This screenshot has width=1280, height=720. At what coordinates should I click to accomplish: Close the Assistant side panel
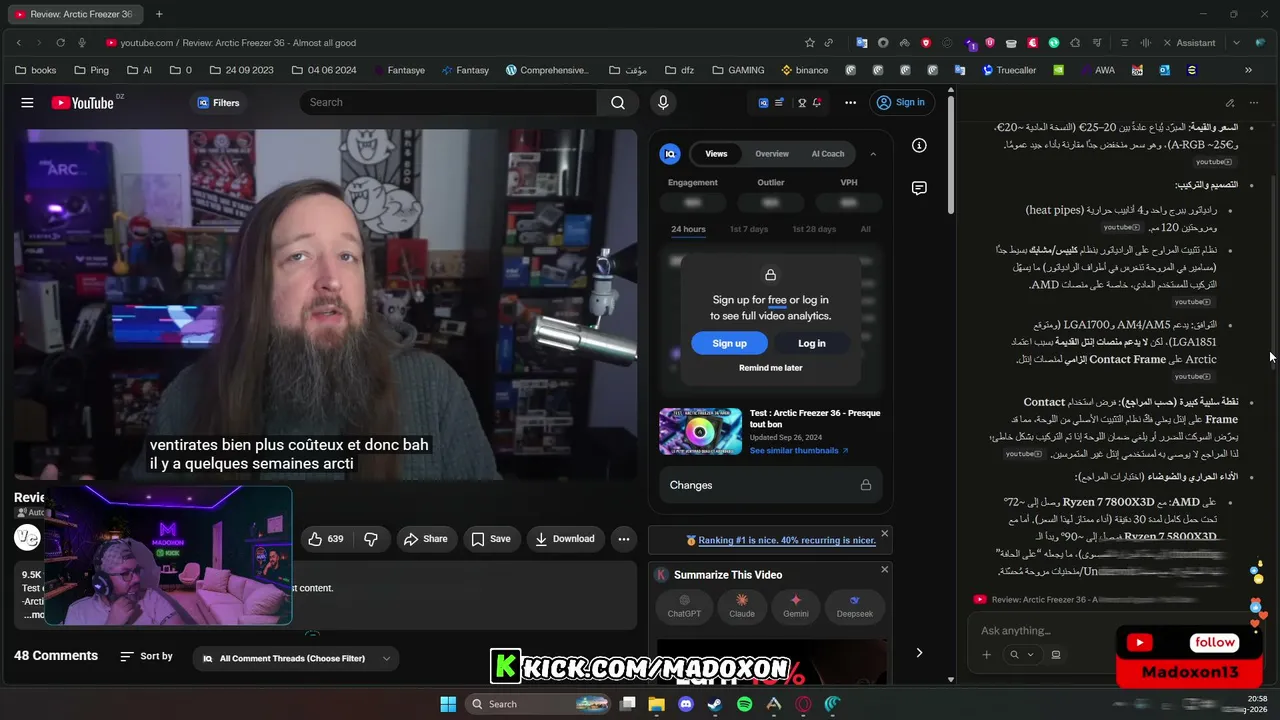[x=1167, y=43]
